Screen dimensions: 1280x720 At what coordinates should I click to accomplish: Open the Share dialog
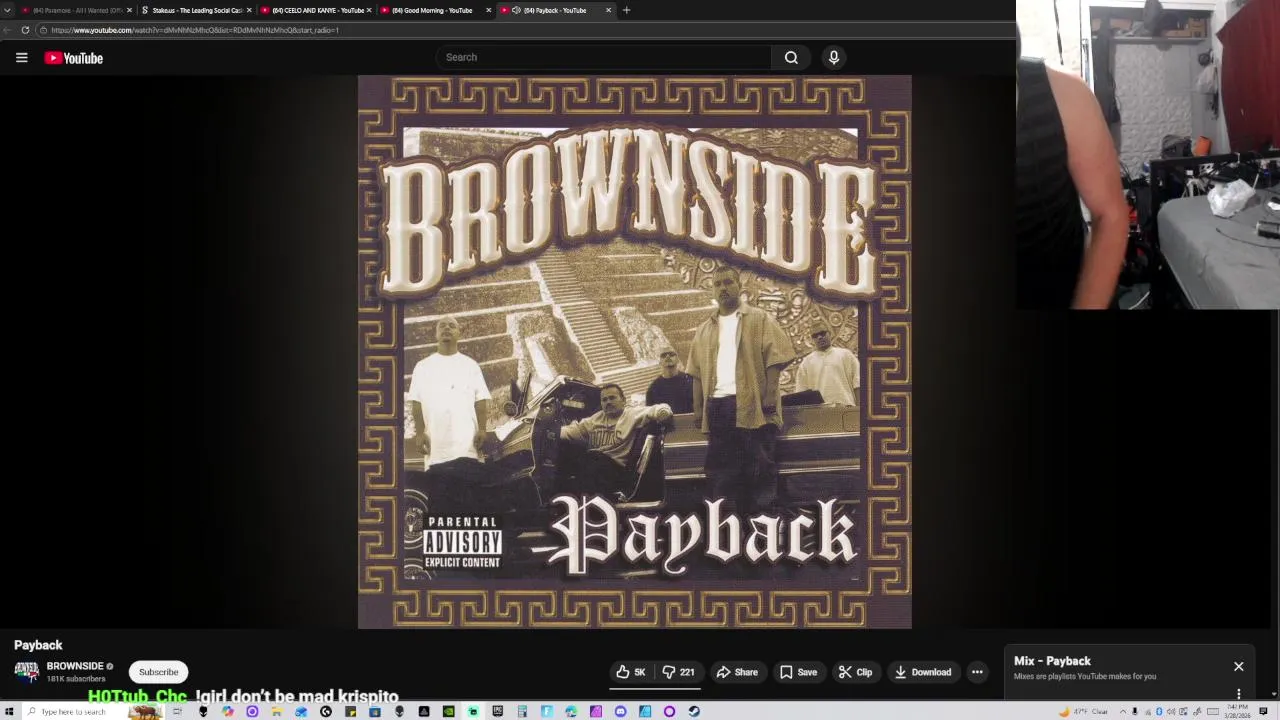(x=737, y=672)
